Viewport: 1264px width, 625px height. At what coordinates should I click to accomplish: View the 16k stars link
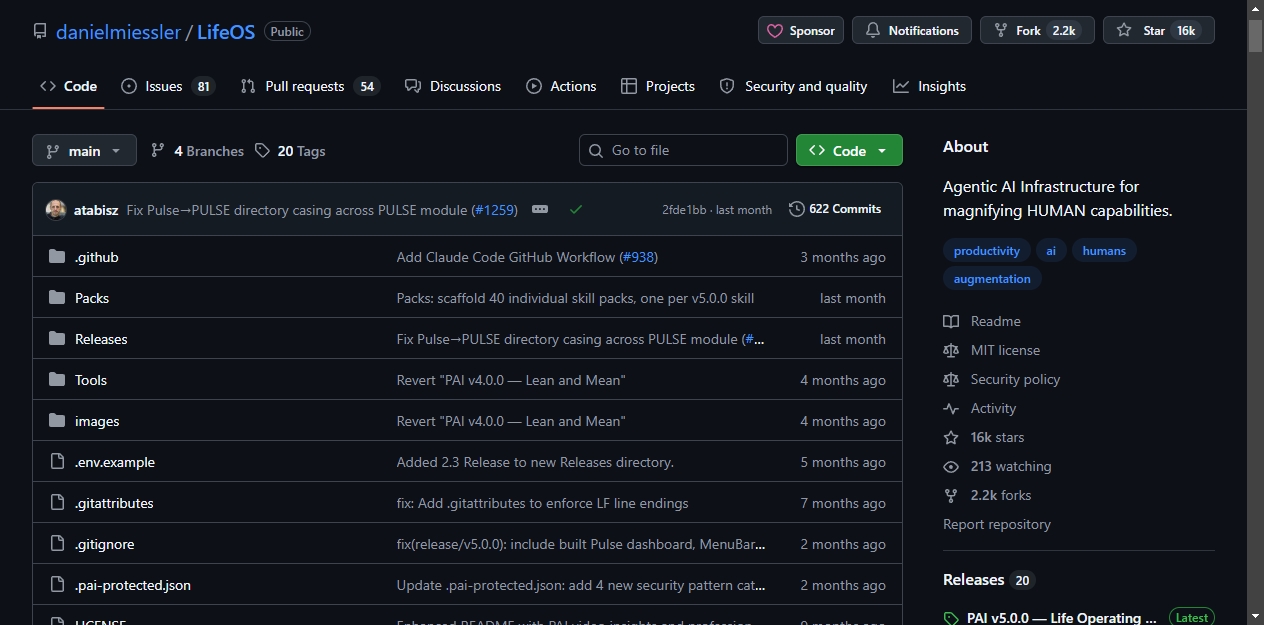984,437
